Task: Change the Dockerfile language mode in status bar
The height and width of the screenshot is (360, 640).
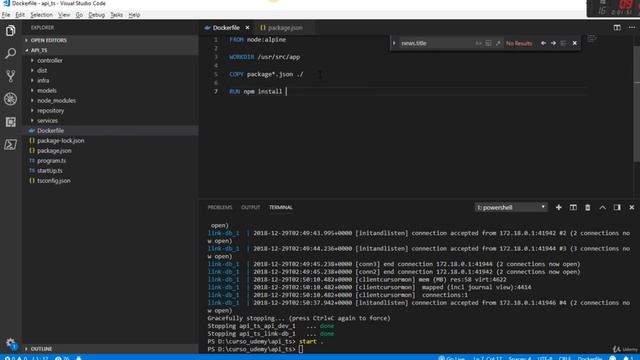Action: click(589, 358)
